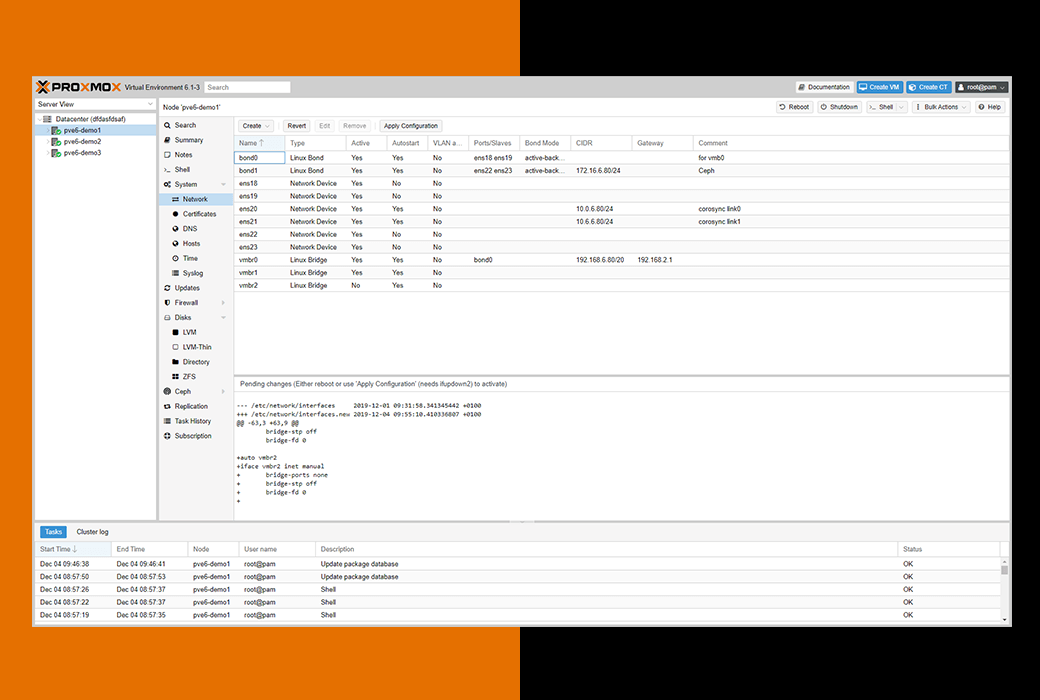Select node pve6-demo3 in tree
This screenshot has height=700, width=1040.
[82, 153]
